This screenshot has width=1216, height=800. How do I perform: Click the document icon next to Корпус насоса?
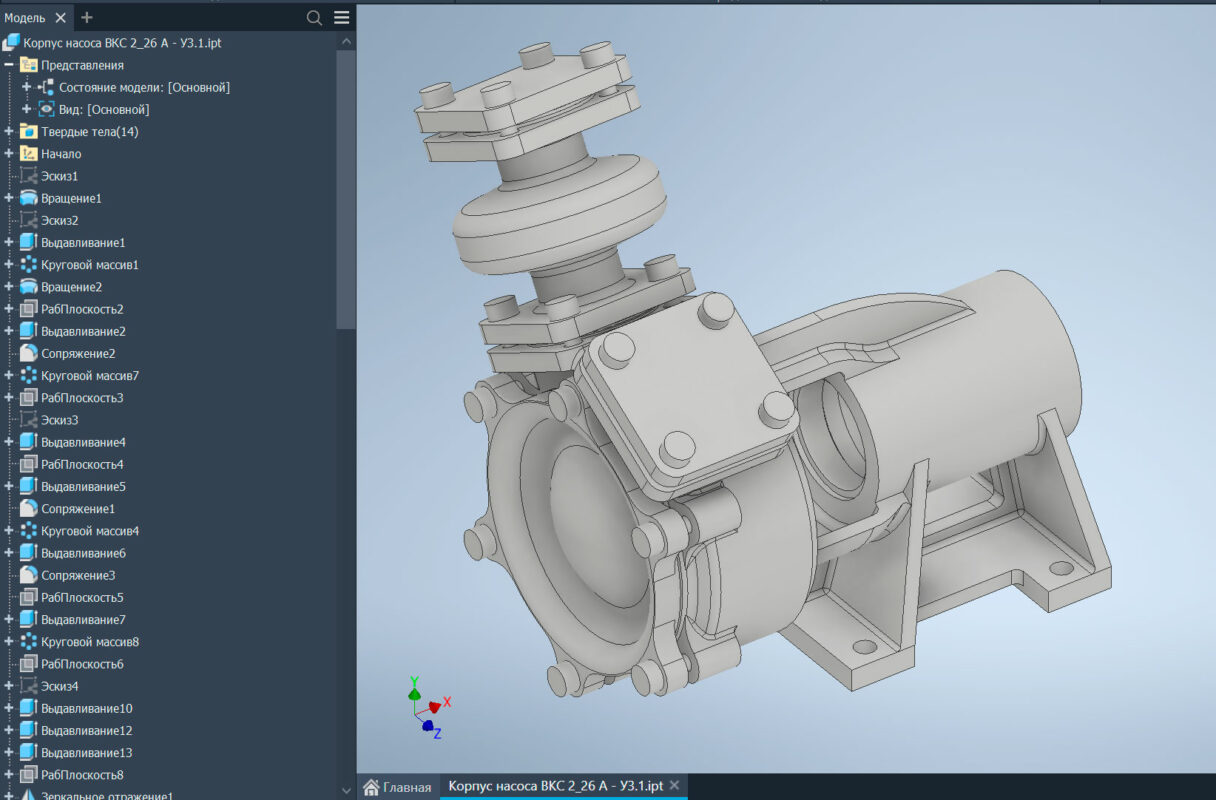(13, 42)
